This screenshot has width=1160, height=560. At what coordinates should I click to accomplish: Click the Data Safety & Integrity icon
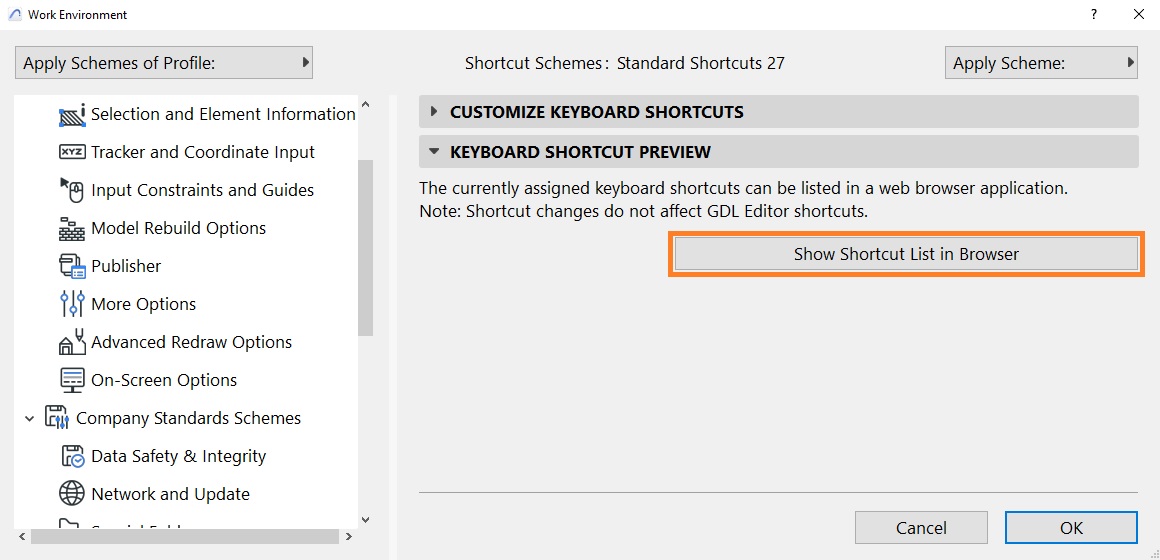[x=72, y=456]
